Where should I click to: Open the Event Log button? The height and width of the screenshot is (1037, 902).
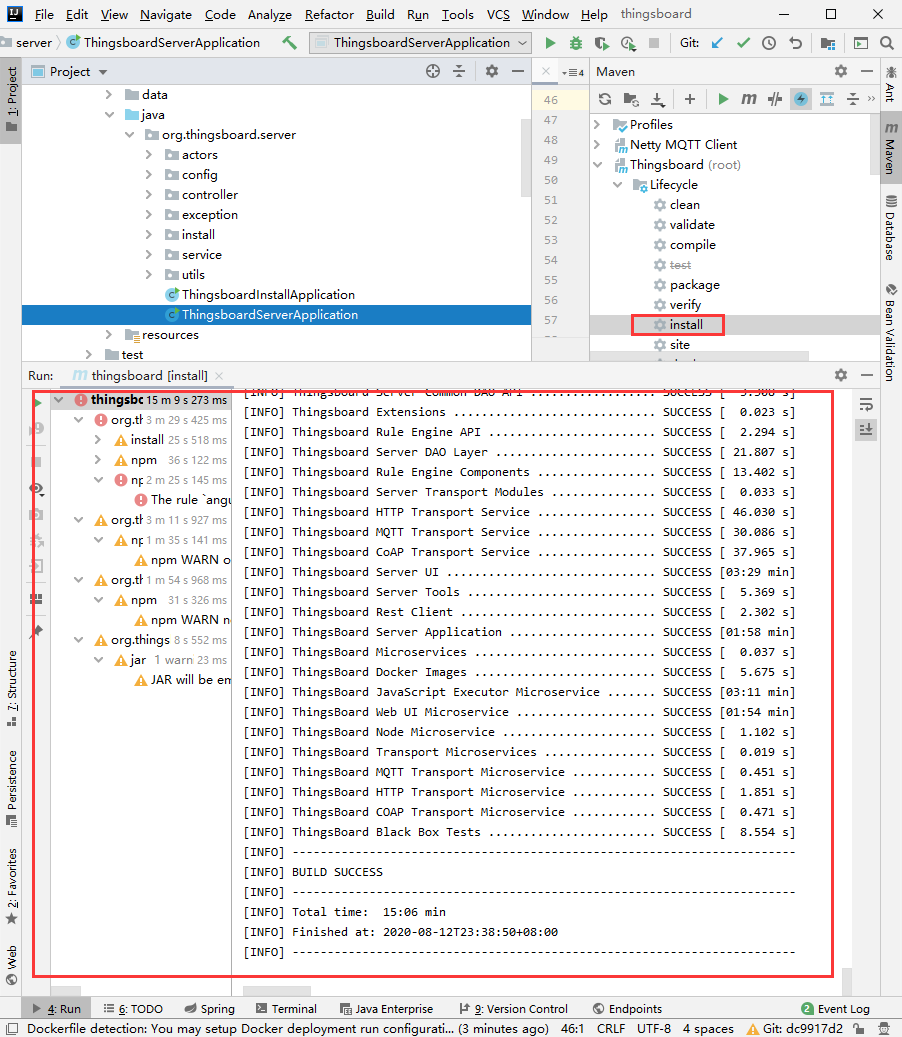tap(836, 1009)
